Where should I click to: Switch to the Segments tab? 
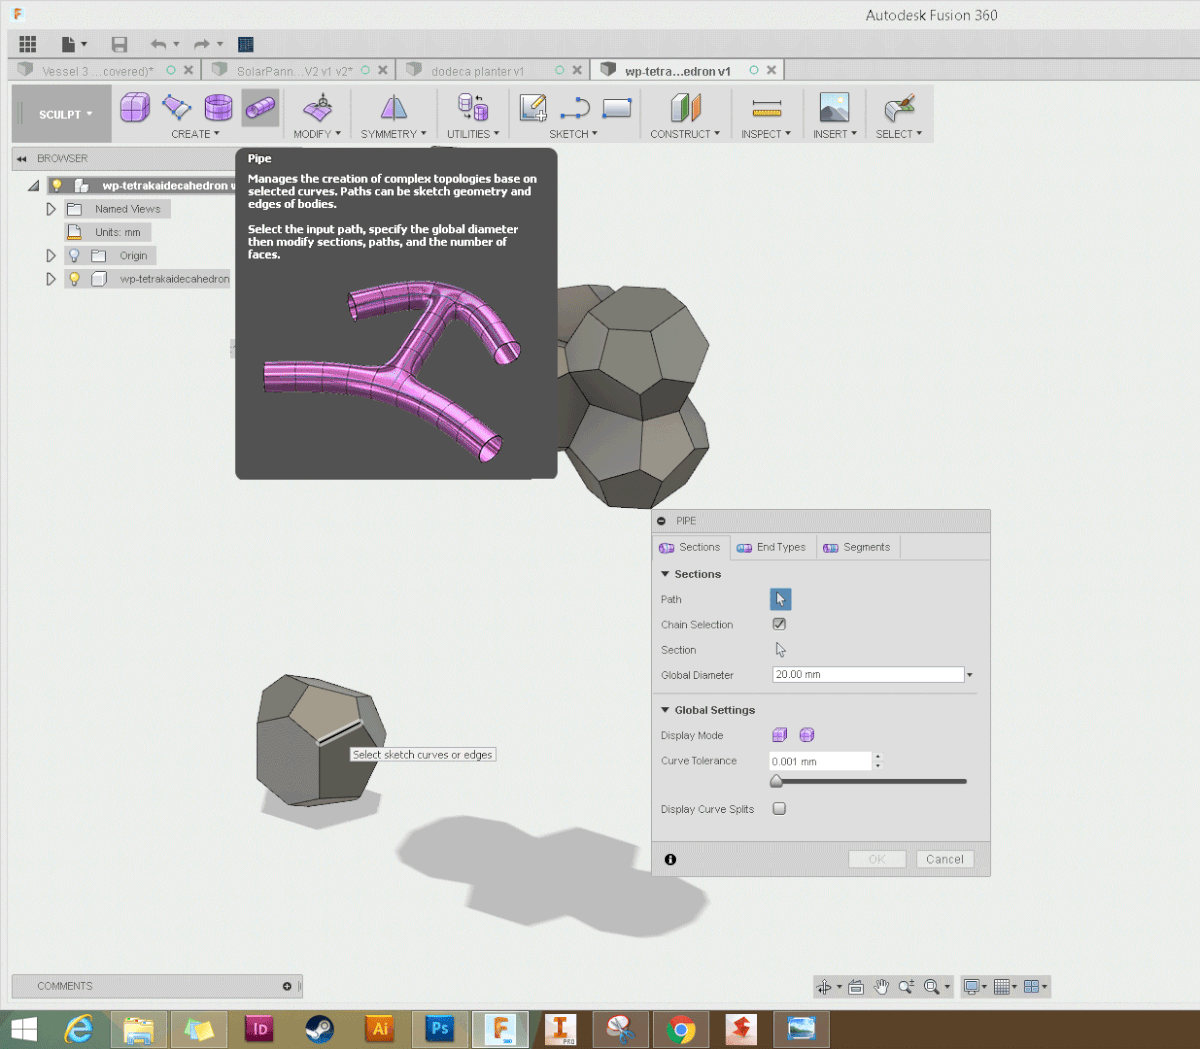857,547
